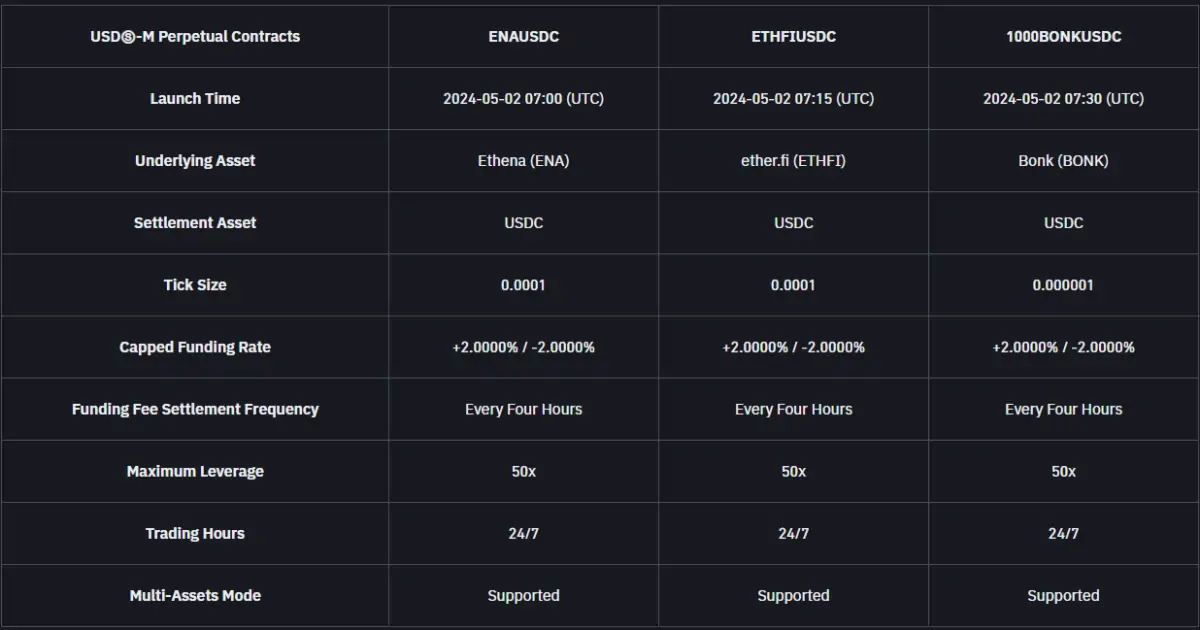Select the Capped Funding Rate label
Viewport: 1200px width, 630px height.
pos(195,347)
